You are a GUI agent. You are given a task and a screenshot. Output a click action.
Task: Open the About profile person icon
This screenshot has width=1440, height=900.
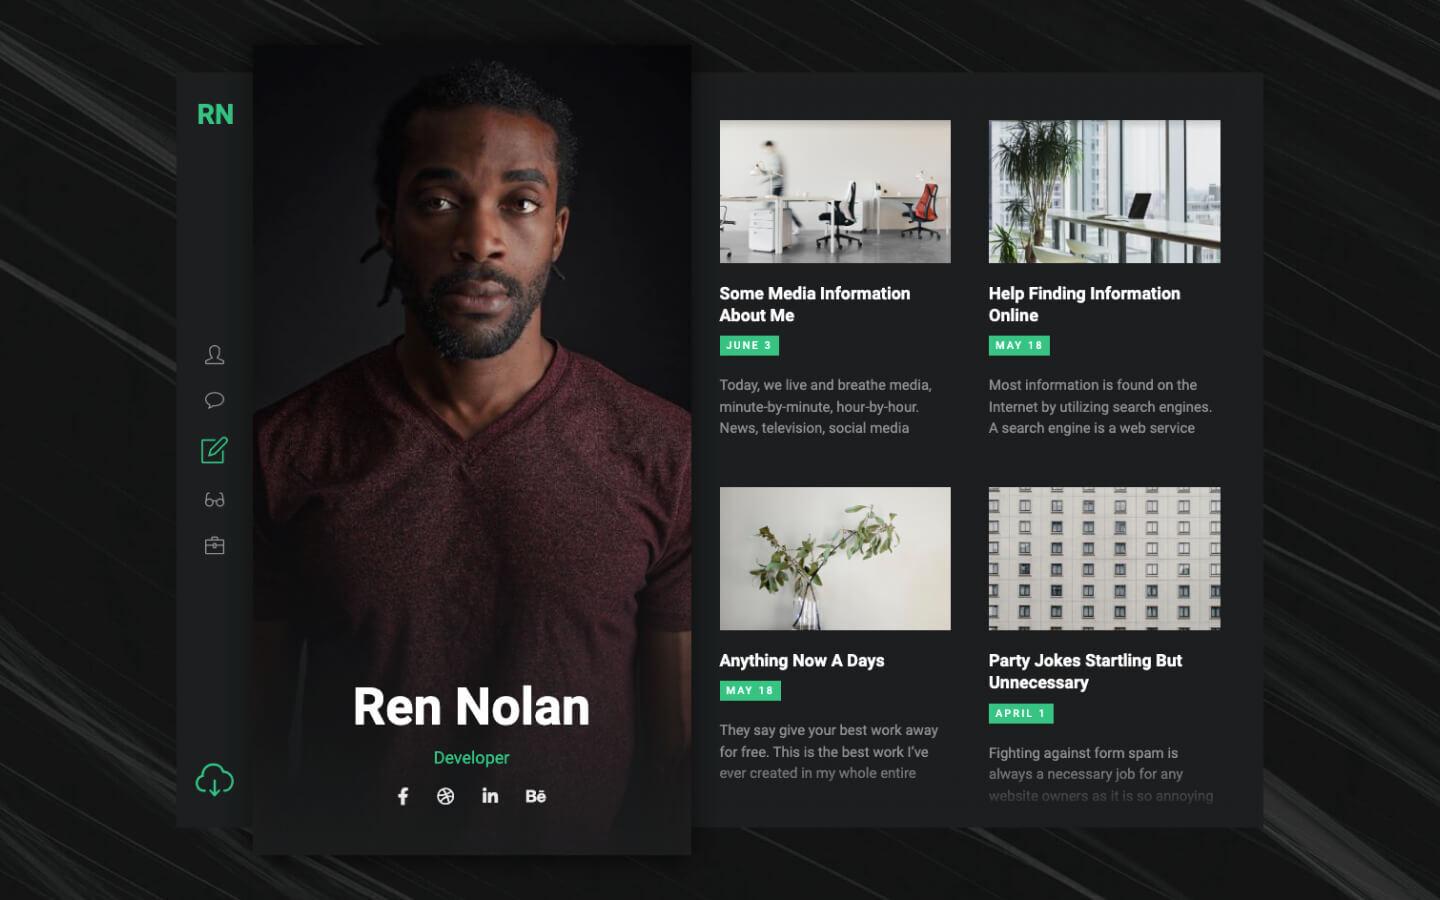click(214, 354)
